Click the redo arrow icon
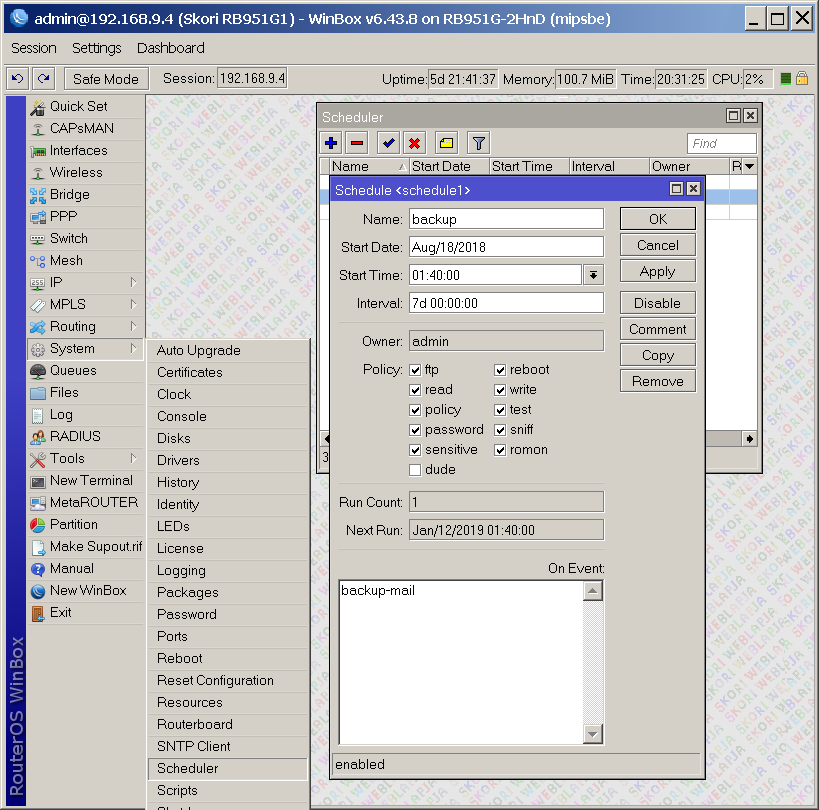 [x=42, y=79]
